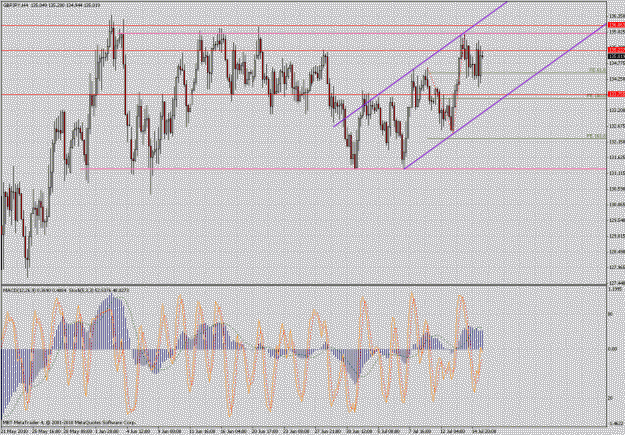Click the black current price label
Viewport: 625px width, 435px height.
pos(616,56)
